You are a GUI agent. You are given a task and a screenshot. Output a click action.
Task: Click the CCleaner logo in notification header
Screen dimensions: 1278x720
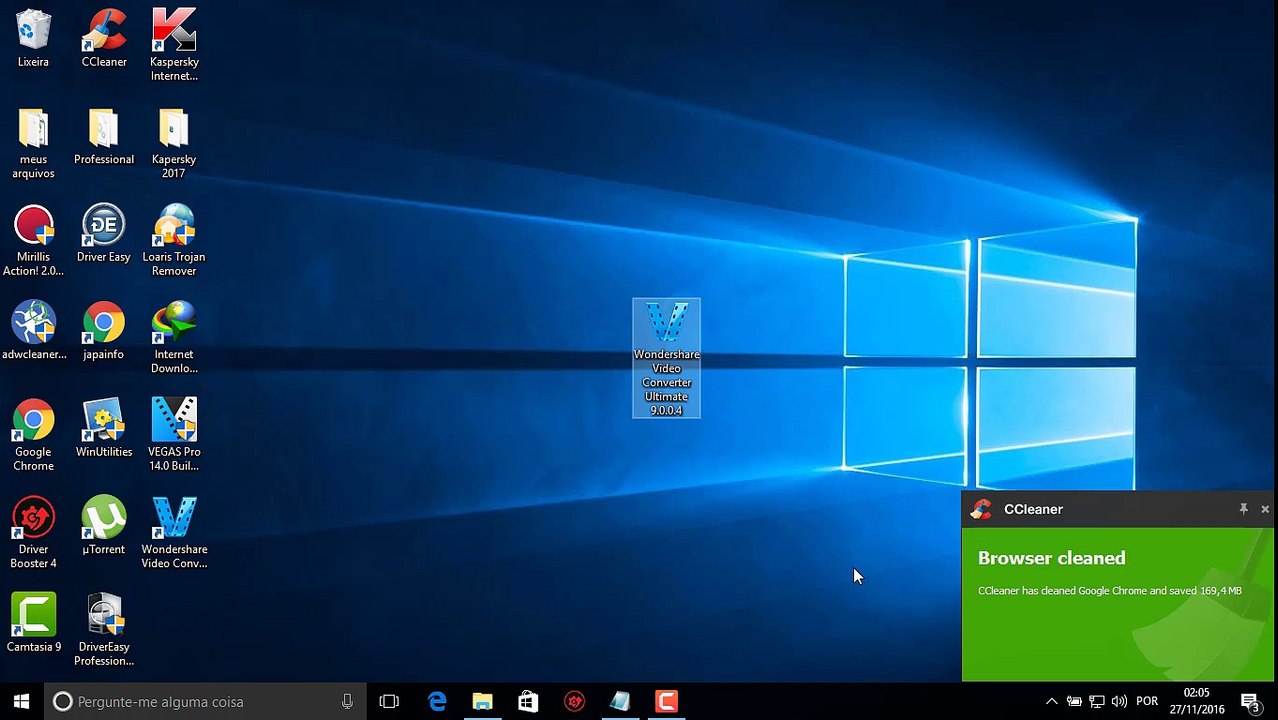[x=981, y=509]
